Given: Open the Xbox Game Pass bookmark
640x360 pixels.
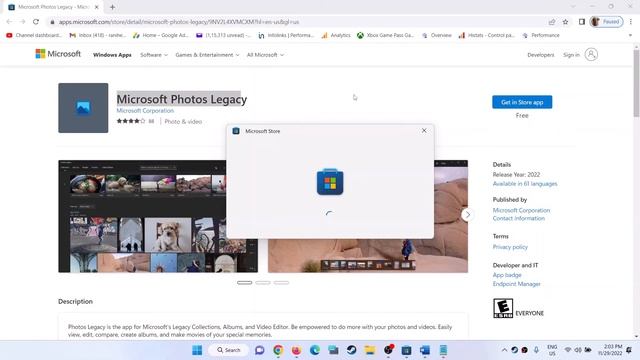Looking at the screenshot, I should [x=385, y=36].
